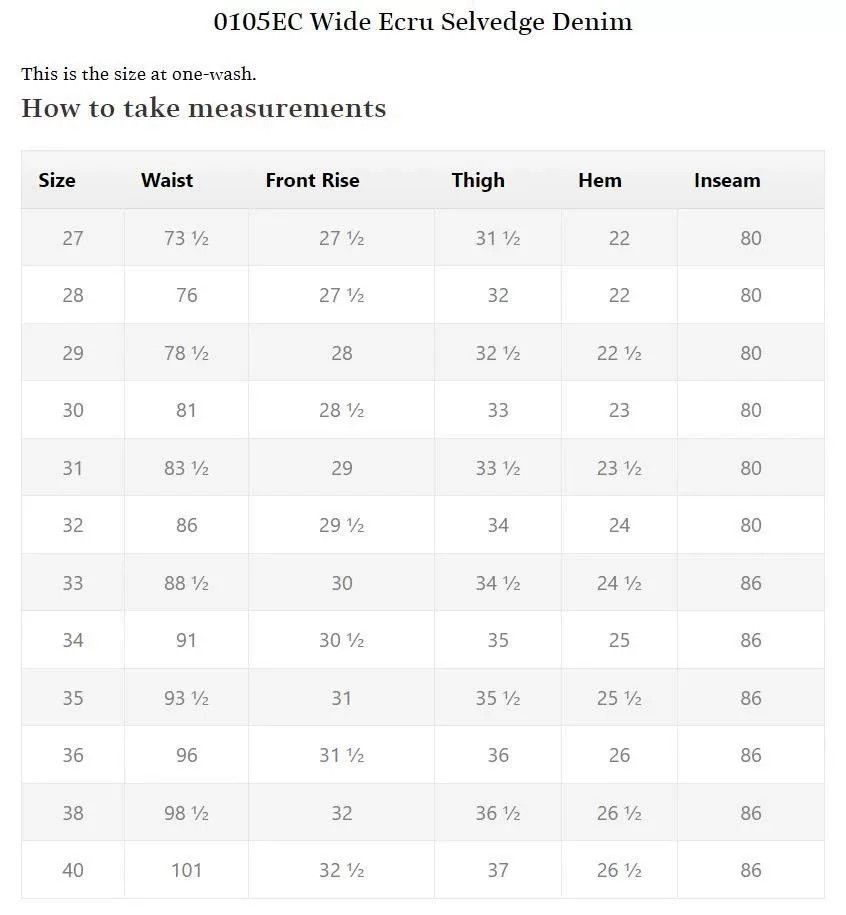Select size 40 in the Size column

click(x=73, y=870)
